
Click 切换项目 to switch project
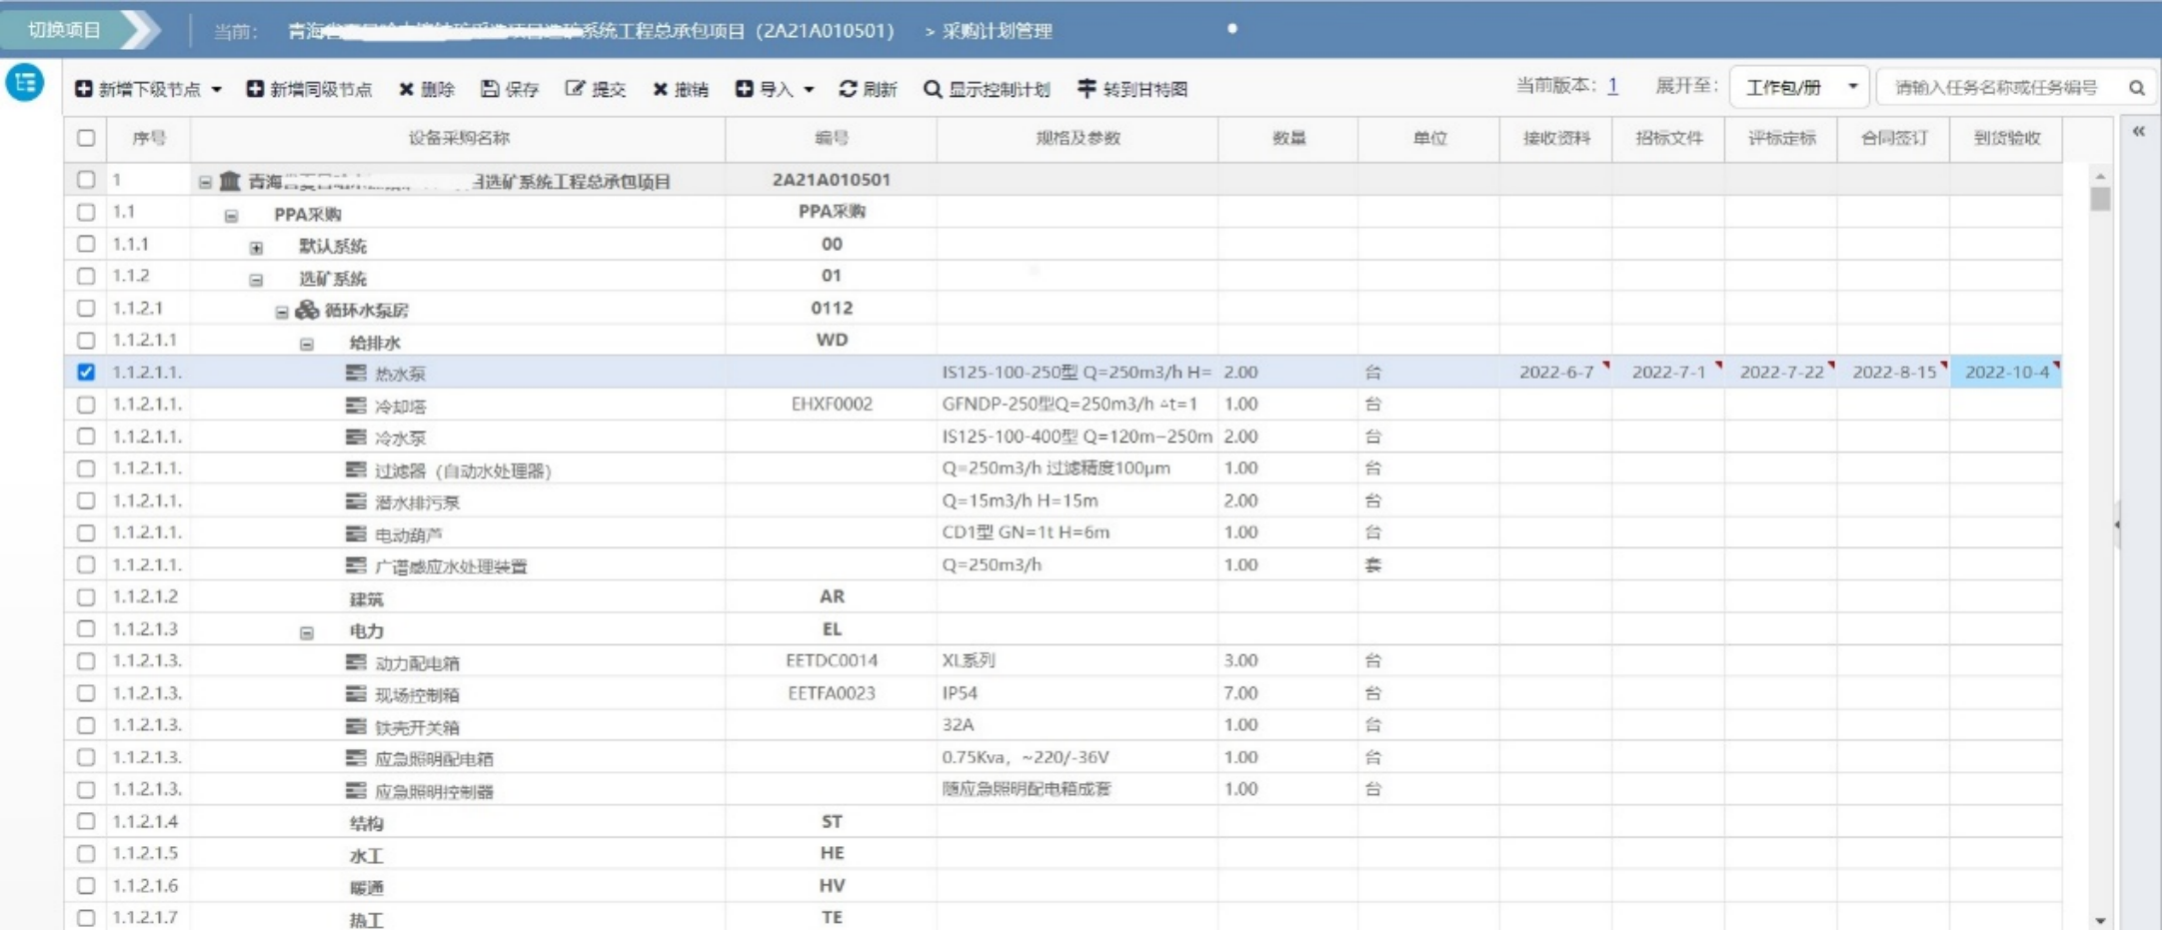pos(64,30)
